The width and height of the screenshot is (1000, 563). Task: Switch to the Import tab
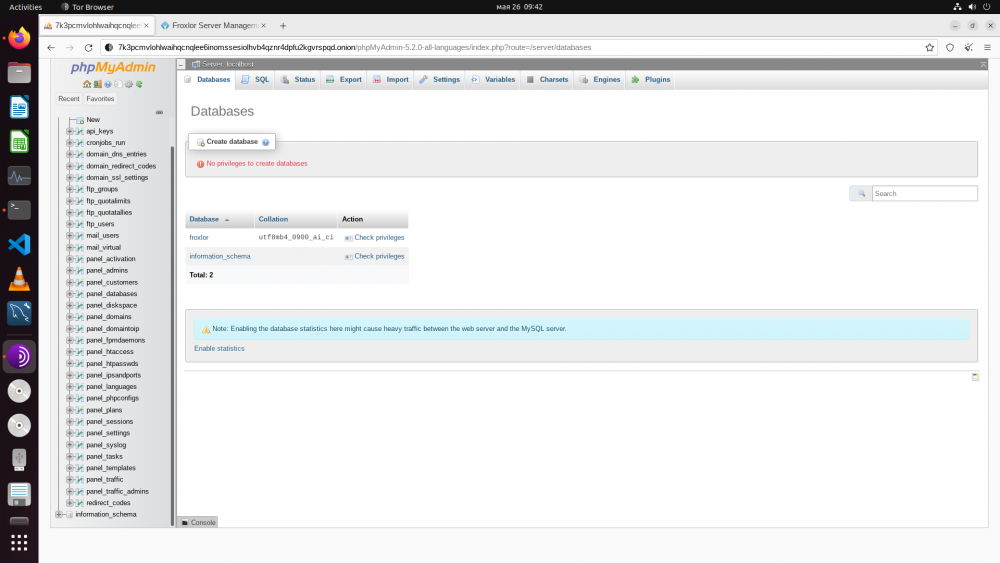click(391, 80)
